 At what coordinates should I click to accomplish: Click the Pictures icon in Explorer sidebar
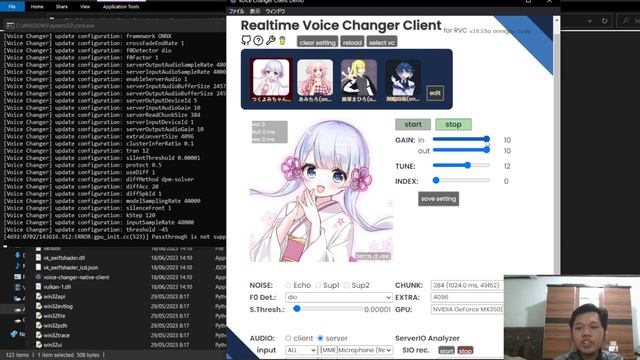pos(18,277)
